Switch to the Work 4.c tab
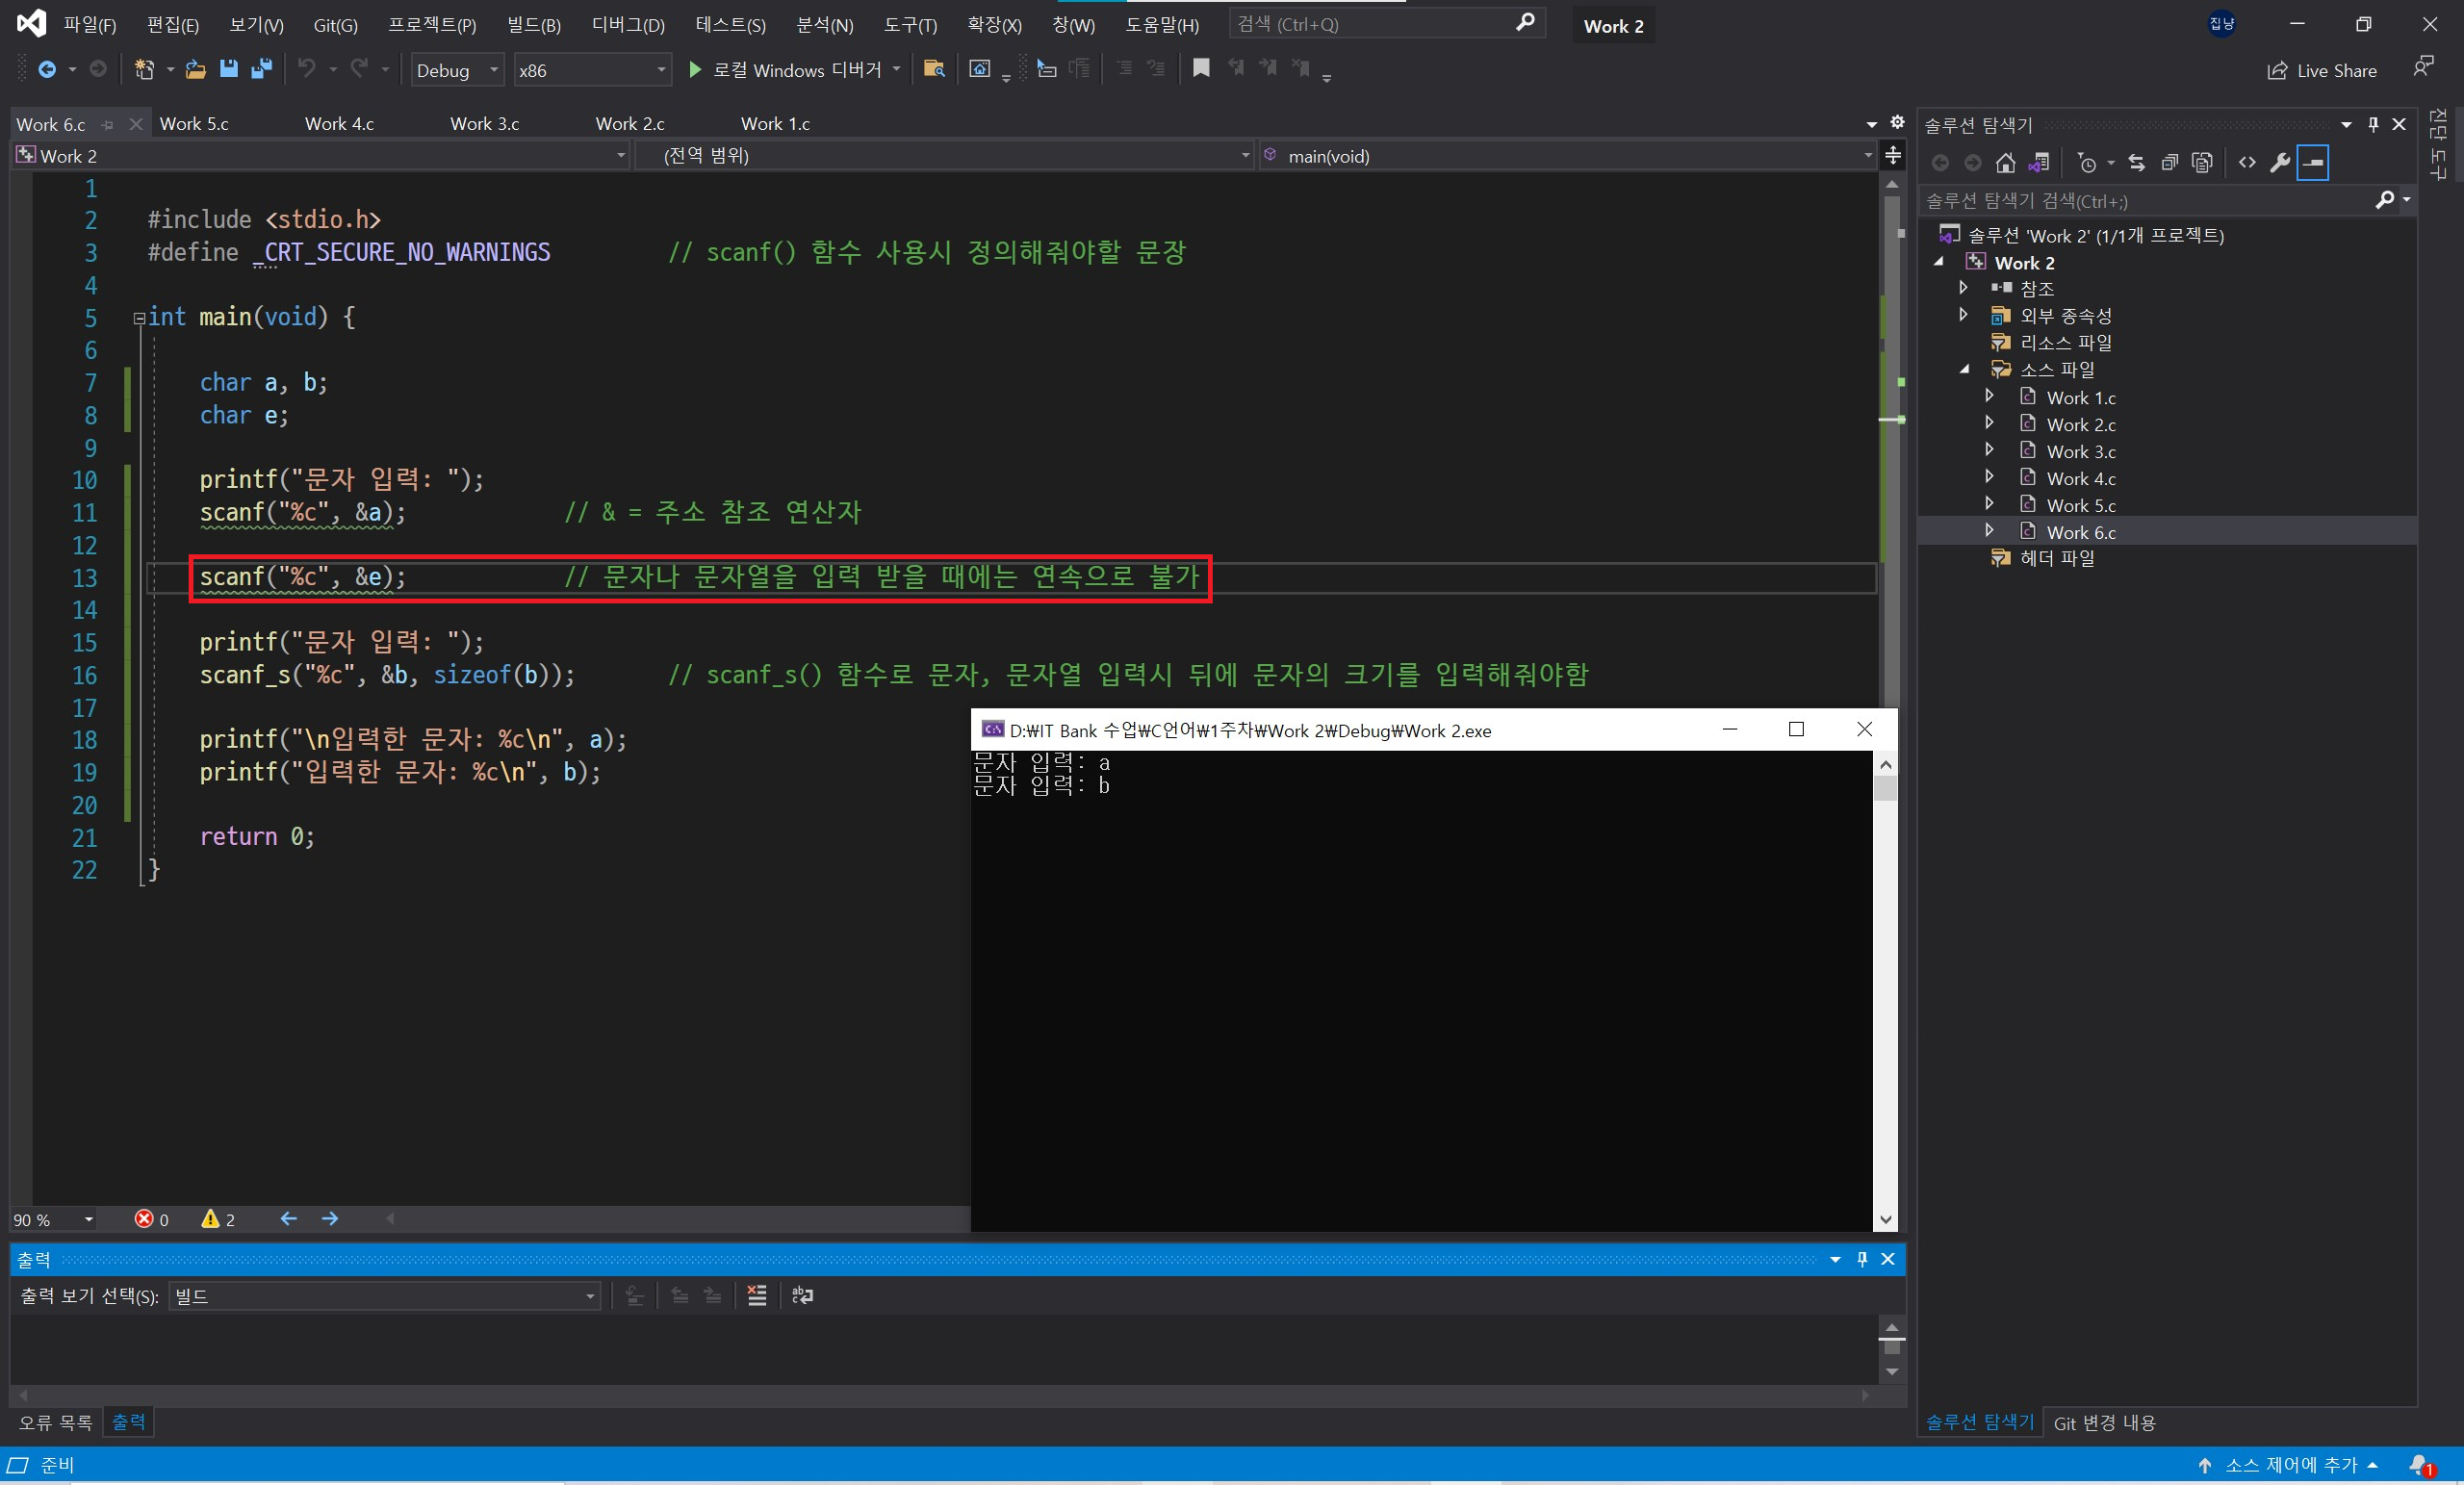The width and height of the screenshot is (2464, 1485). pos(339,124)
